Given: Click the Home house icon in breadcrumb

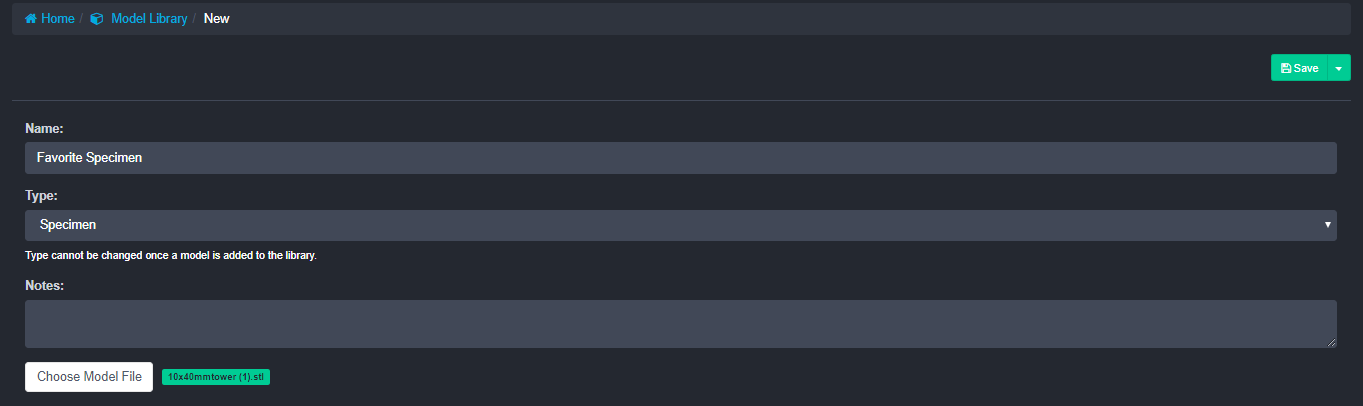Looking at the screenshot, I should point(31,19).
